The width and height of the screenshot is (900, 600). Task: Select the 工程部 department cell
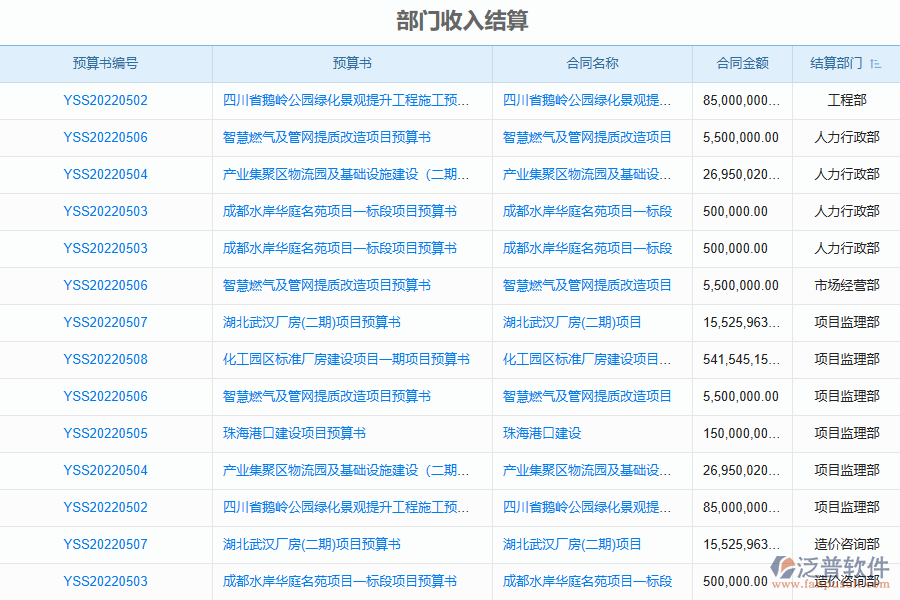point(847,100)
